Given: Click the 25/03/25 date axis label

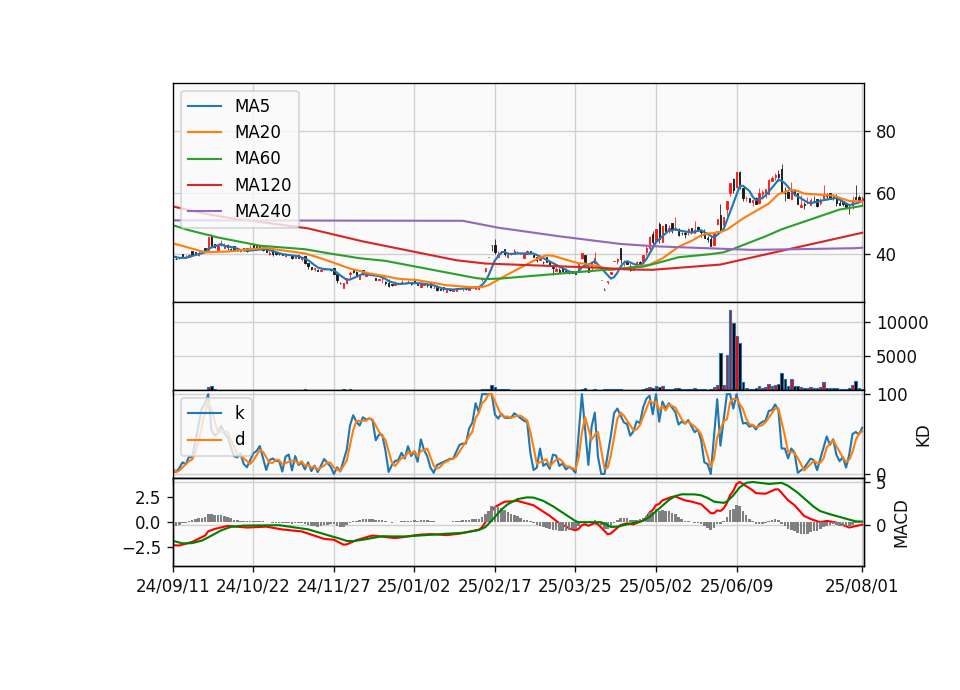Looking at the screenshot, I should coord(575,586).
